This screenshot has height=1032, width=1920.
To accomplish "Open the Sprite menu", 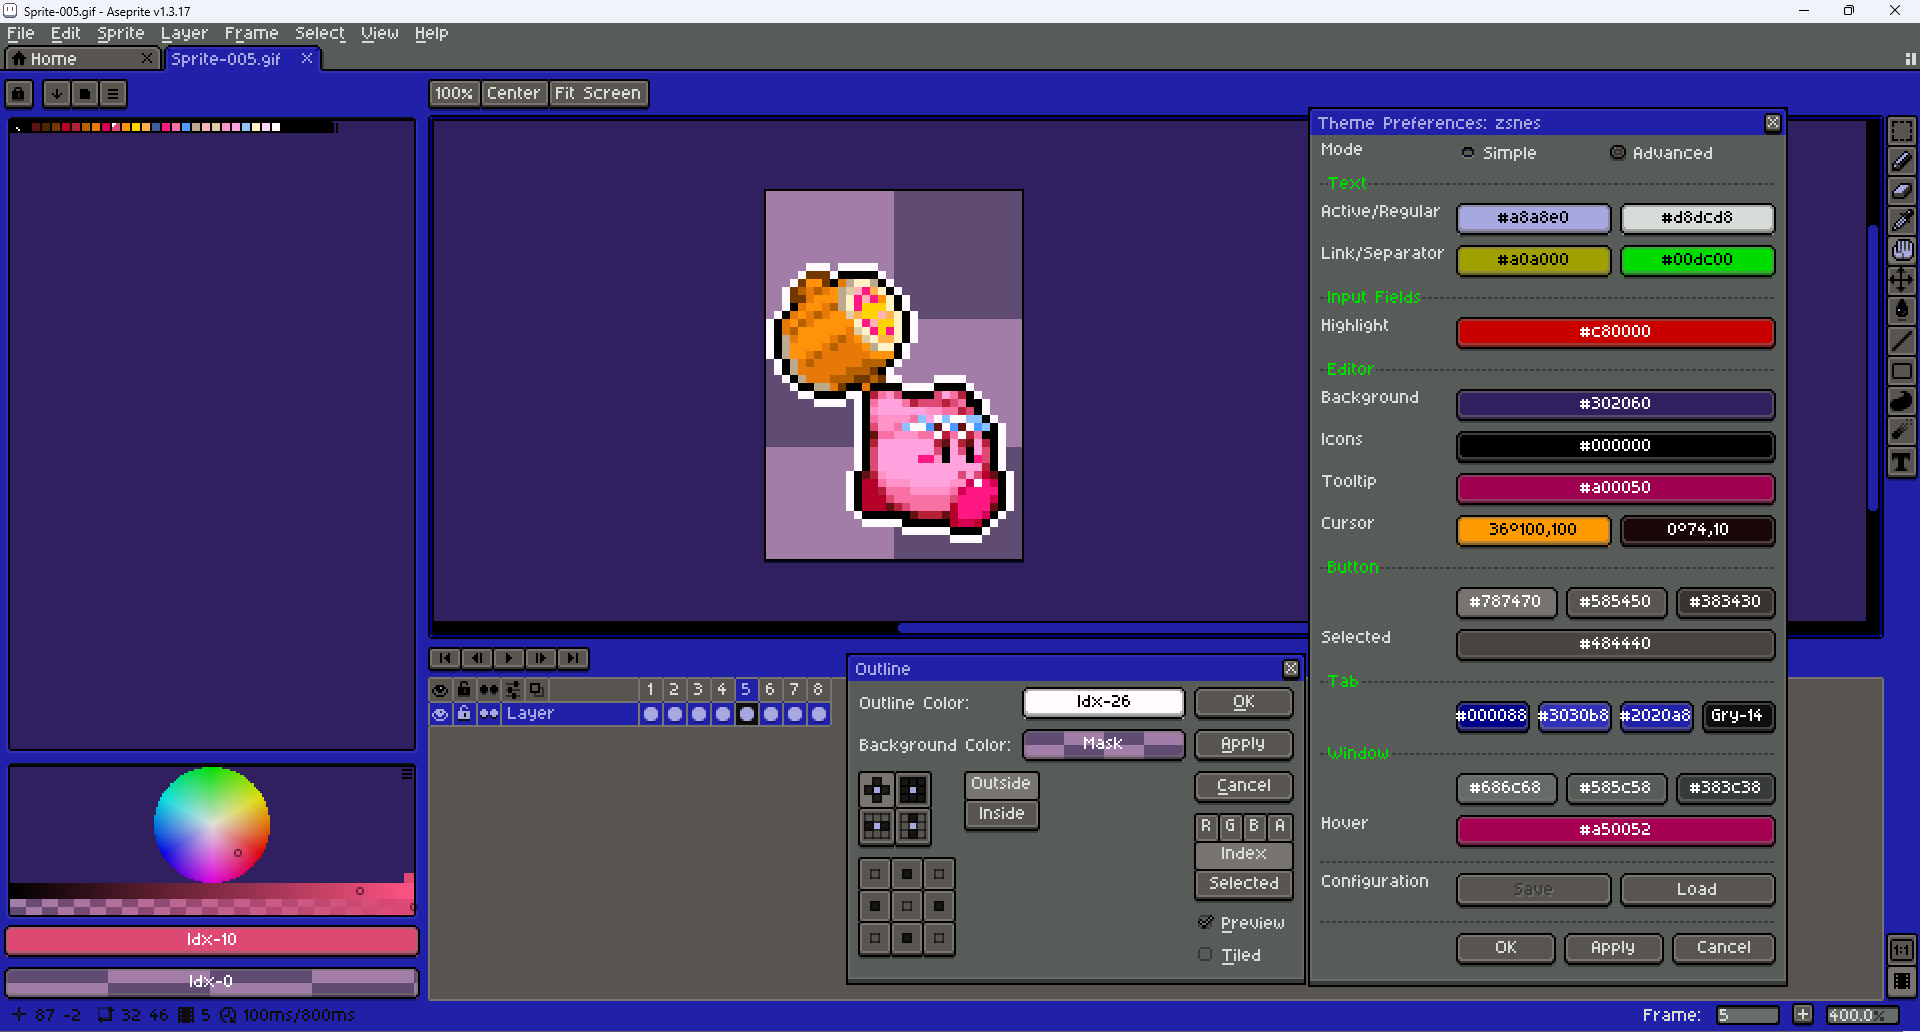I will click(x=121, y=34).
